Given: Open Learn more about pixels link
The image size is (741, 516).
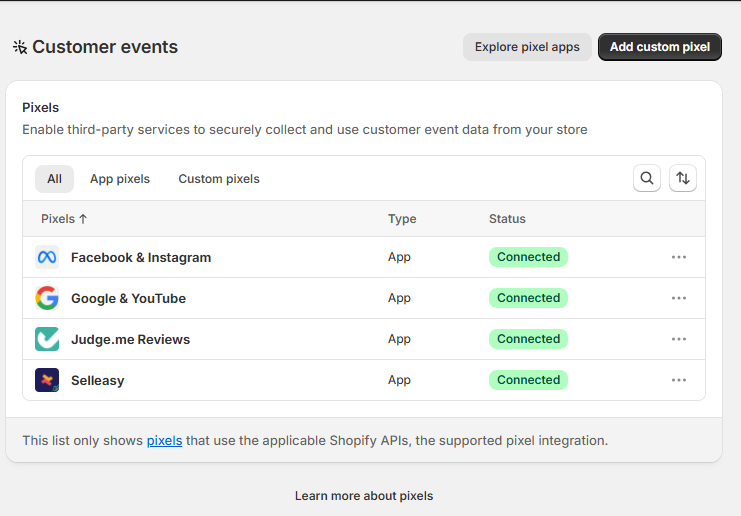Looking at the screenshot, I should (x=364, y=496).
